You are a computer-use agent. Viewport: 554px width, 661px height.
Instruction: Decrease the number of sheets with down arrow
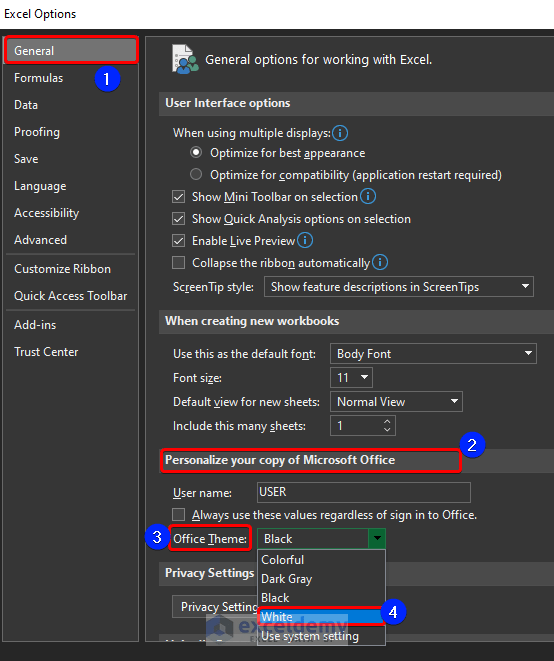(387, 430)
